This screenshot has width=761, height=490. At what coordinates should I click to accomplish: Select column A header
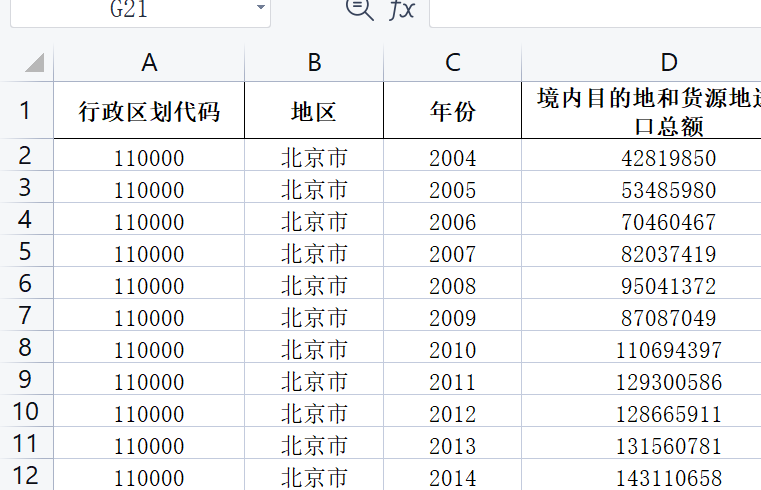149,63
